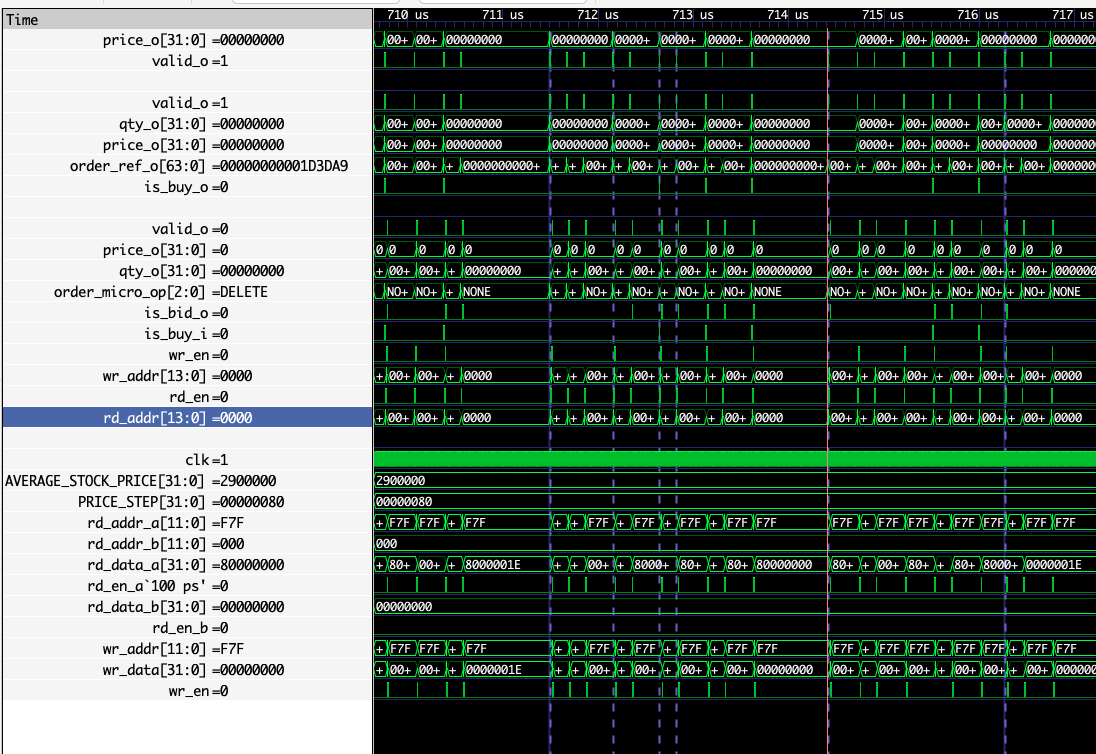1096x754 pixels.
Task: Select the is_bid_o signal
Action: [x=186, y=313]
